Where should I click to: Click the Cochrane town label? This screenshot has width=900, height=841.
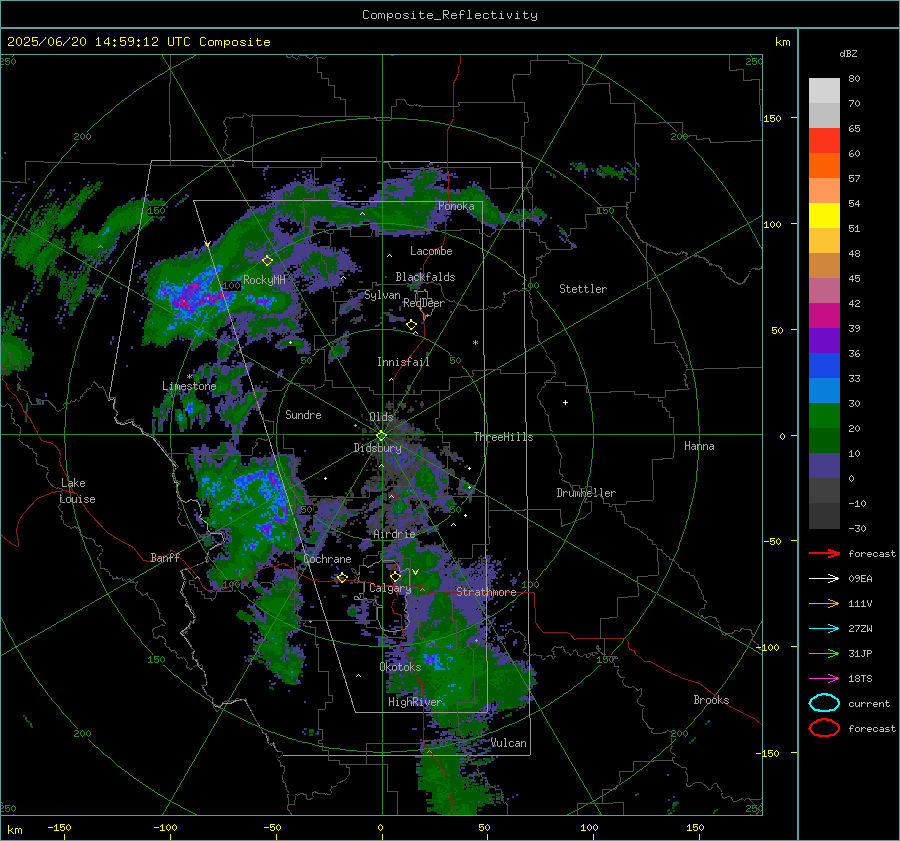(x=327, y=559)
